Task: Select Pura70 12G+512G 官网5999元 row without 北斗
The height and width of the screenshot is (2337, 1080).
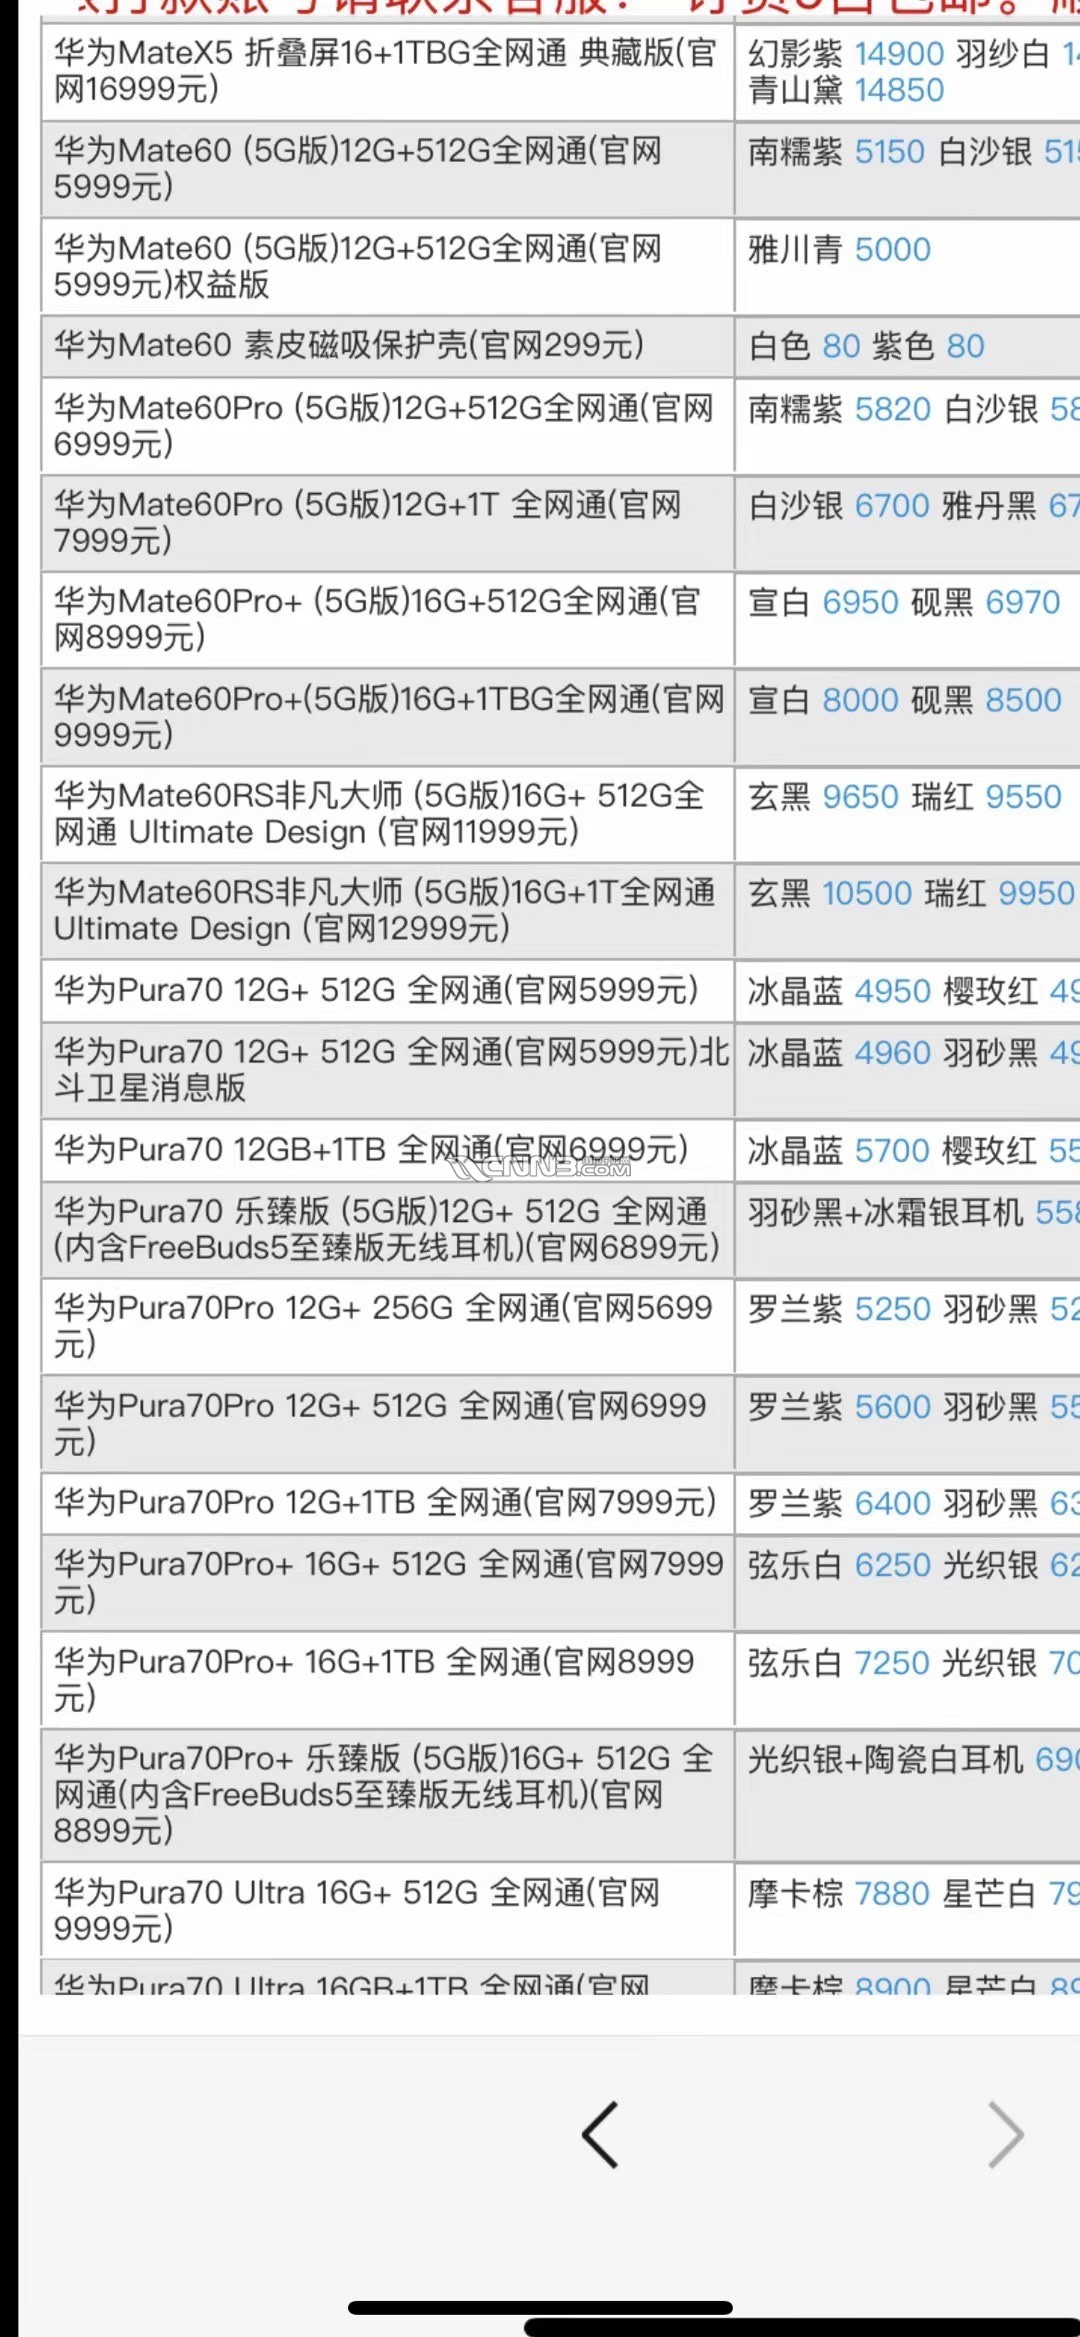Action: pyautogui.click(x=388, y=991)
